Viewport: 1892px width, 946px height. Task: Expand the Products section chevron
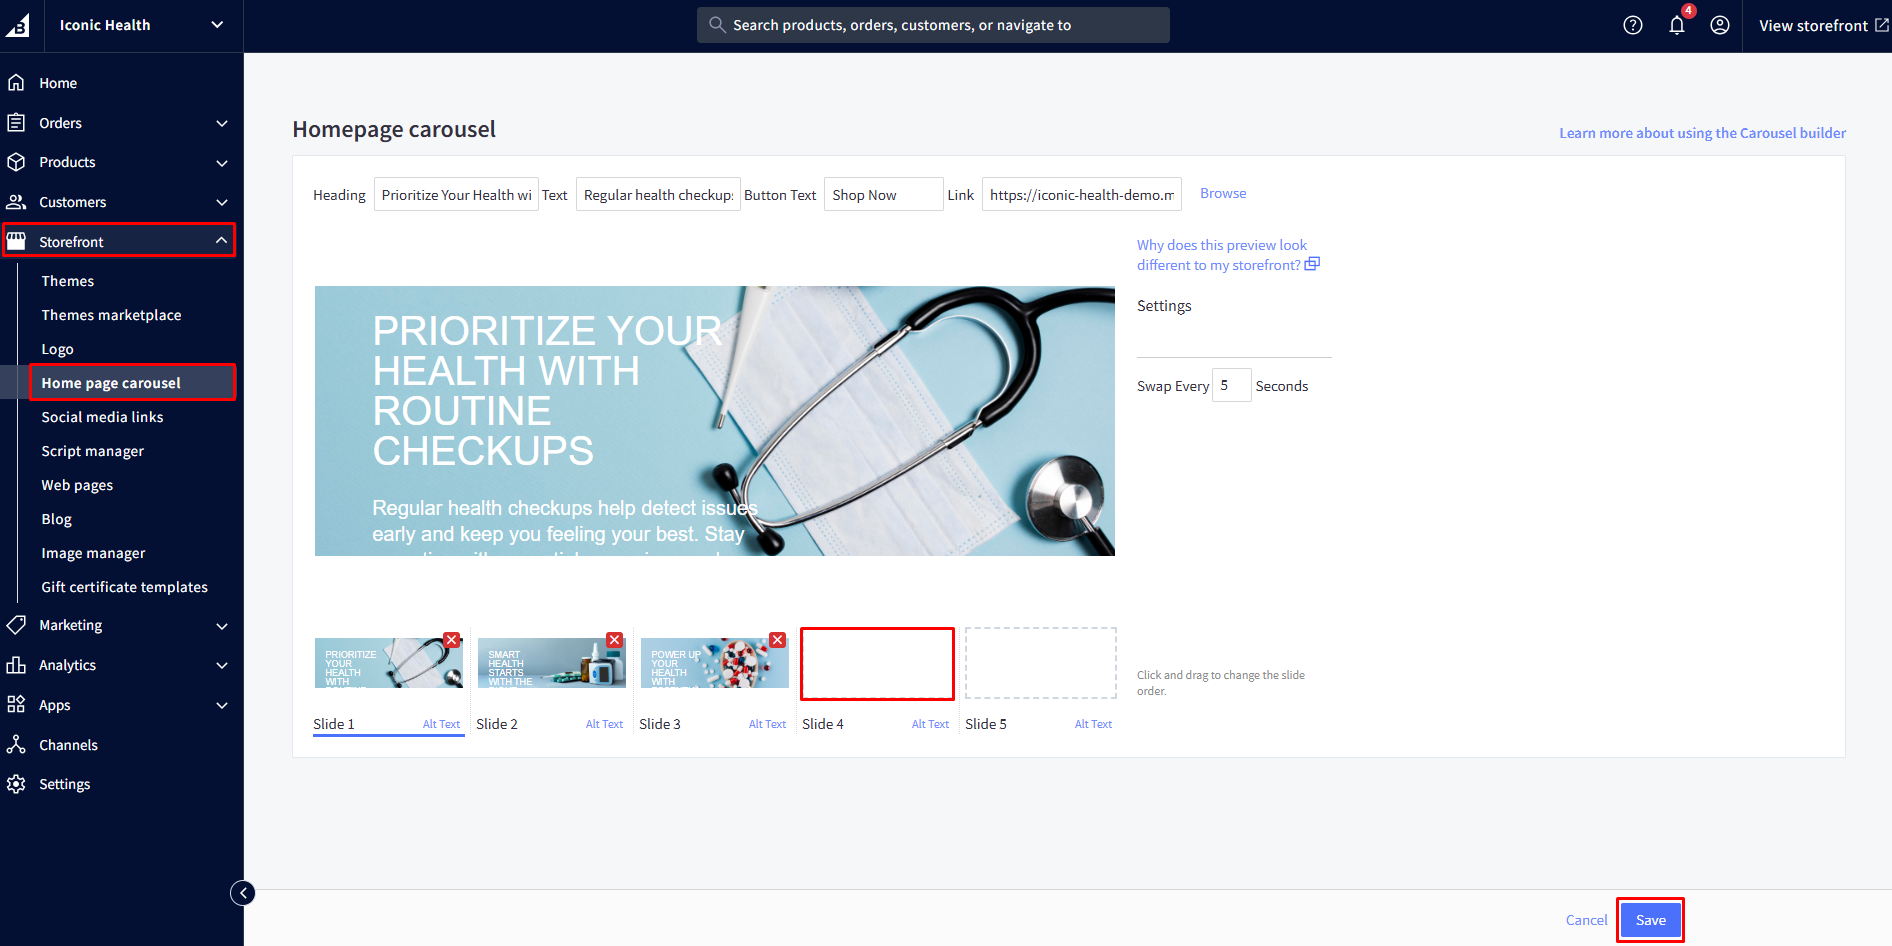pyautogui.click(x=221, y=163)
